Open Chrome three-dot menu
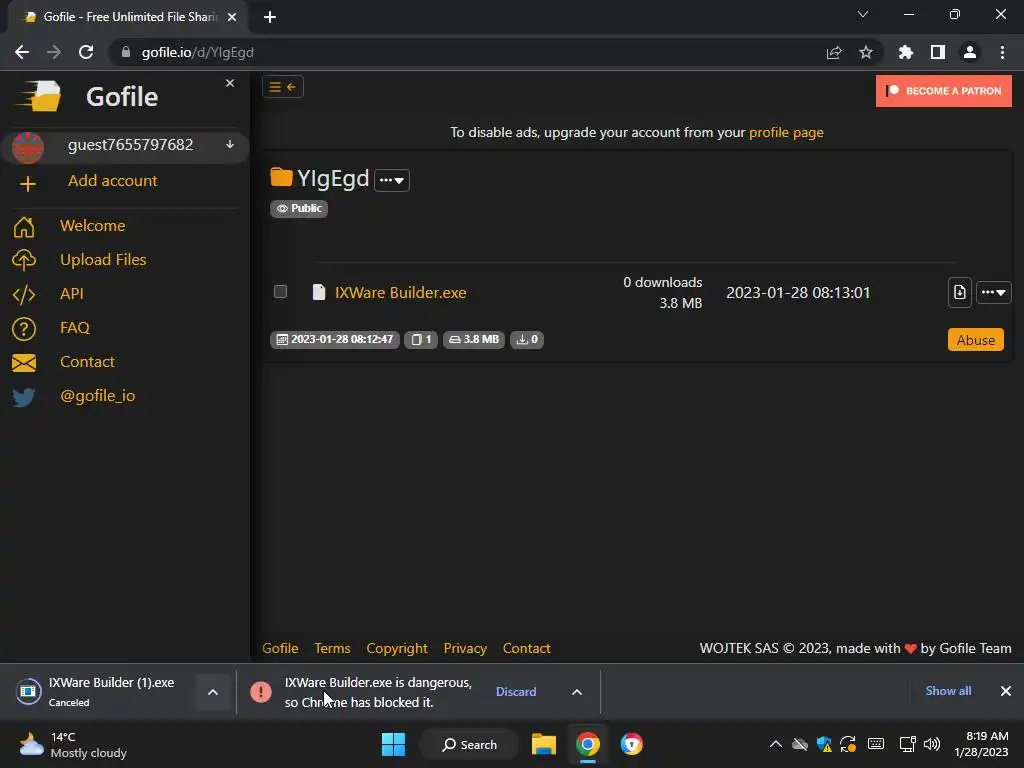1024x768 pixels. coord(1002,52)
